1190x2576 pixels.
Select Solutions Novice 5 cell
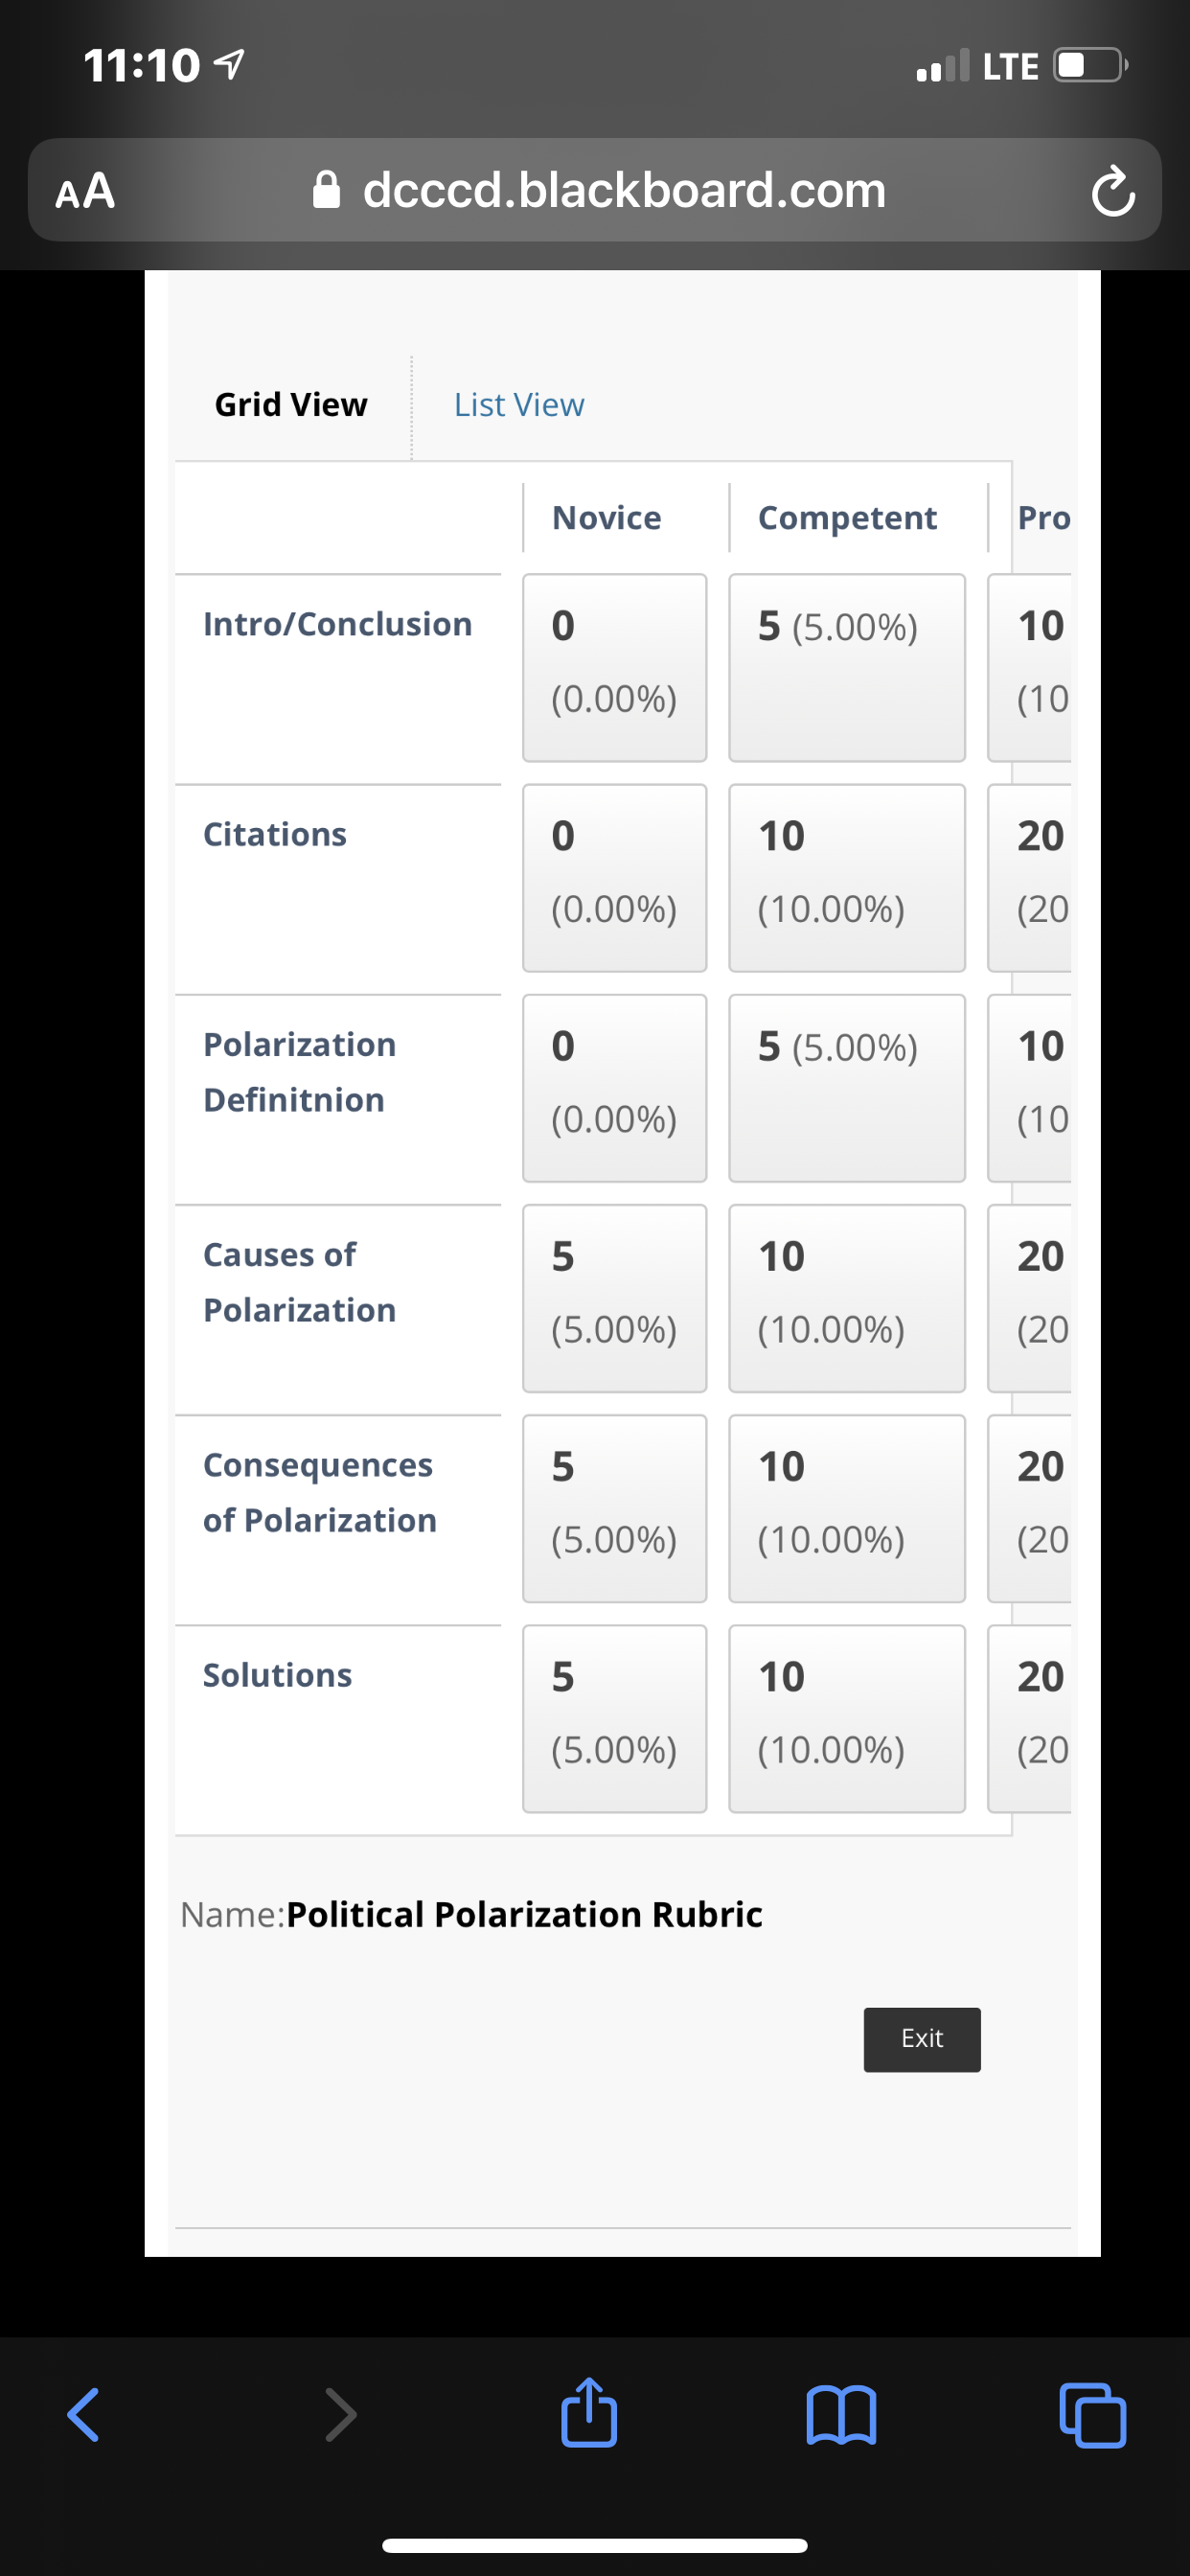point(614,1718)
